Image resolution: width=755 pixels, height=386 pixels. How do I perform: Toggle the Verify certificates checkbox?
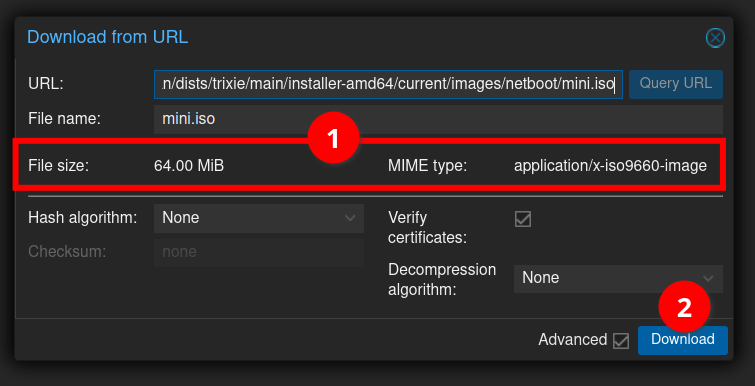(x=523, y=219)
